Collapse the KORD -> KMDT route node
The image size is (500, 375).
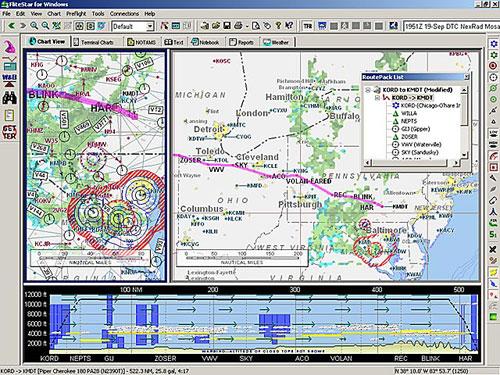[x=377, y=98]
